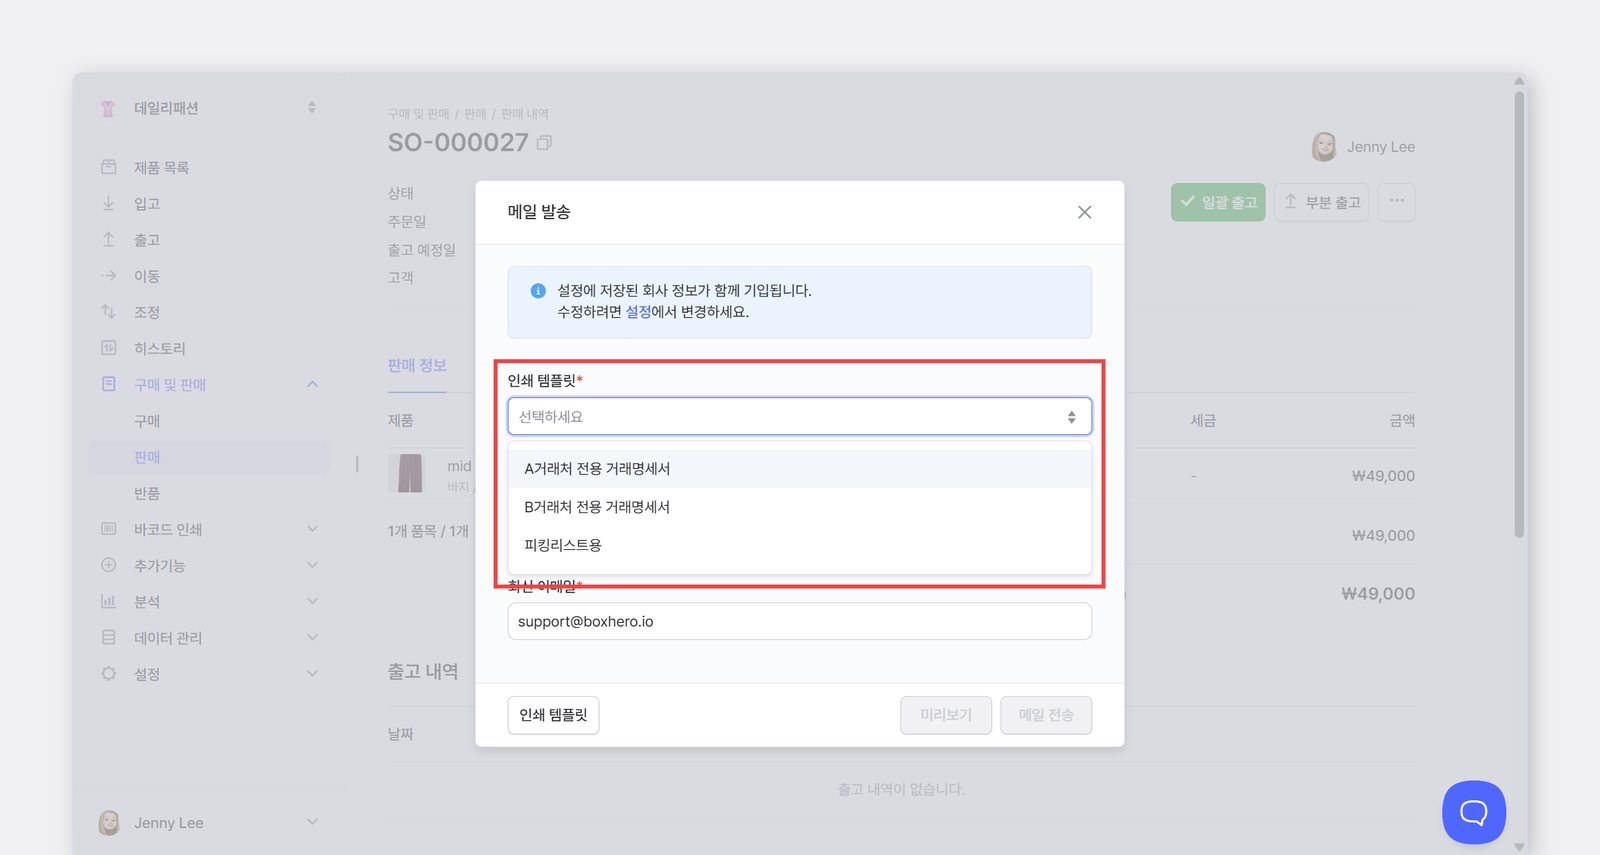Image resolution: width=1600 pixels, height=855 pixels.
Task: Expand the 분석 chevron
Action: (312, 601)
